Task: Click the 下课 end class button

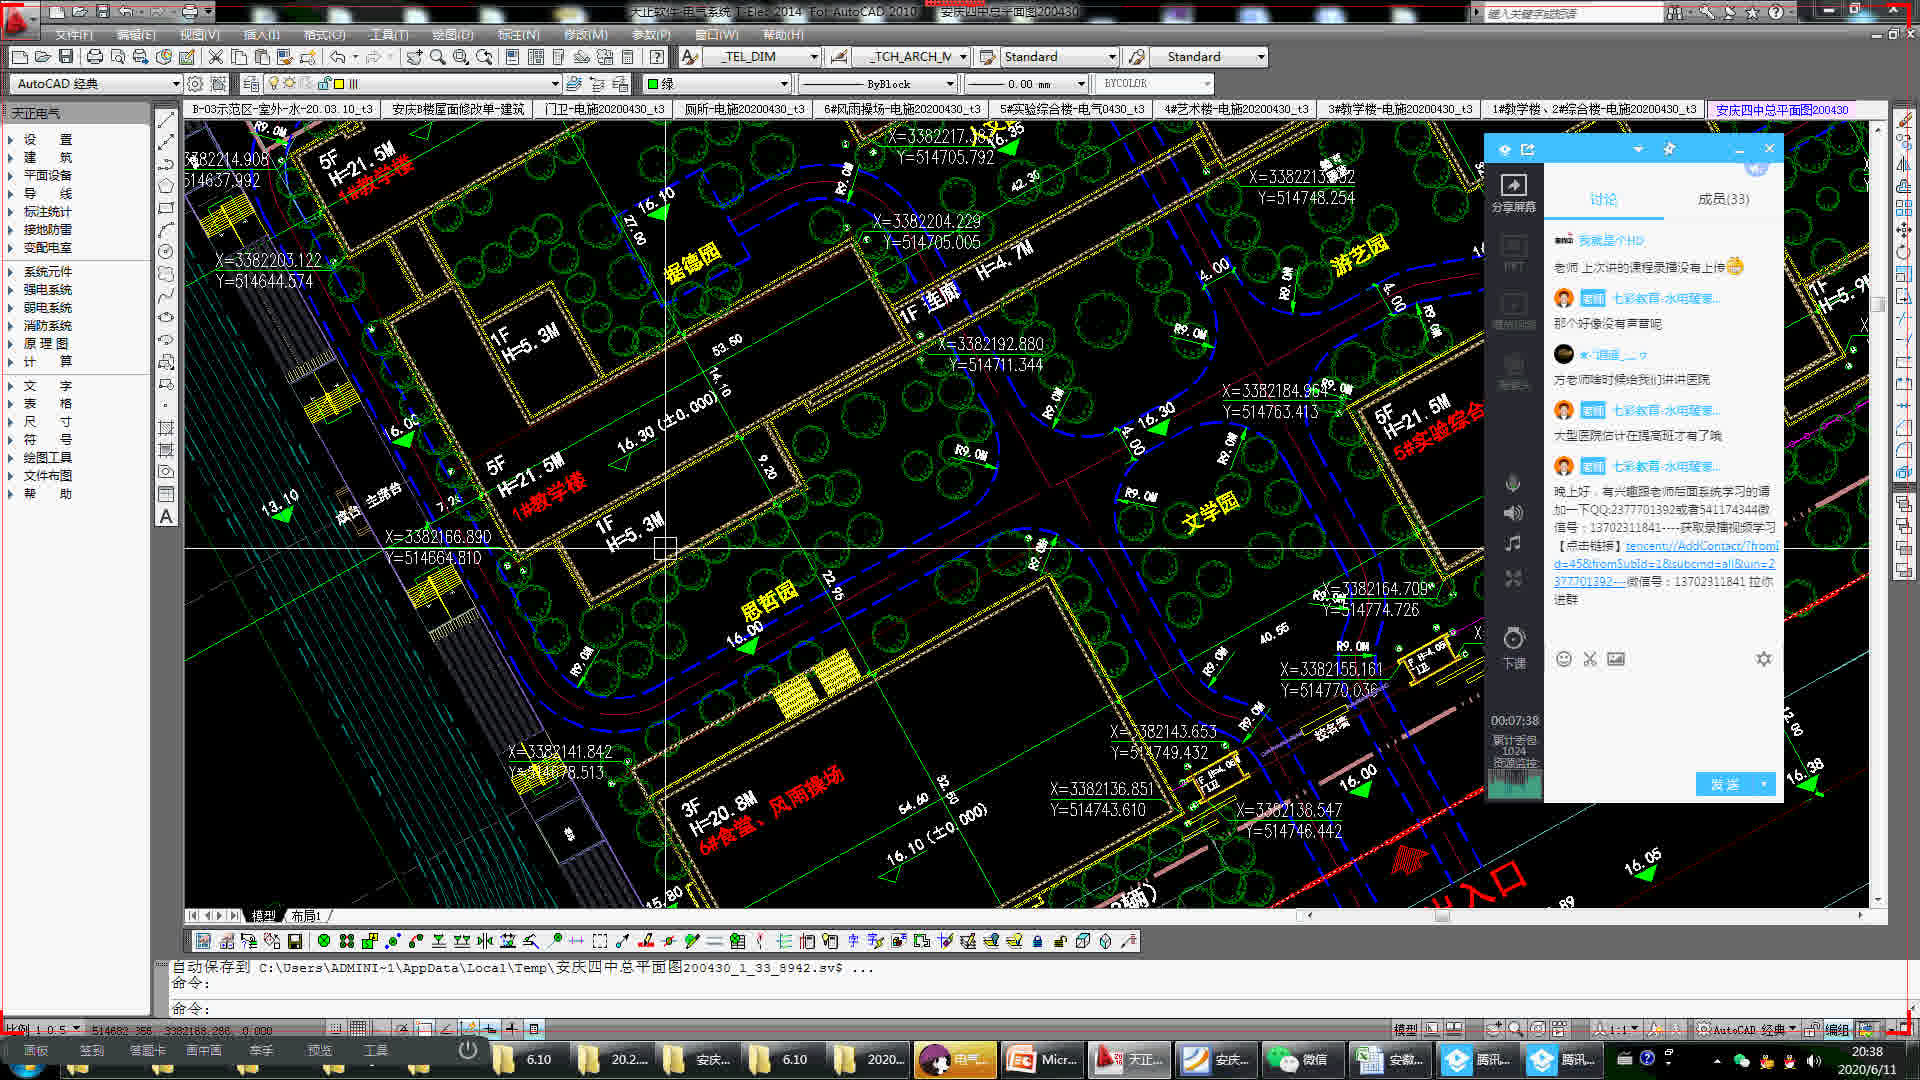Action: [x=1514, y=648]
